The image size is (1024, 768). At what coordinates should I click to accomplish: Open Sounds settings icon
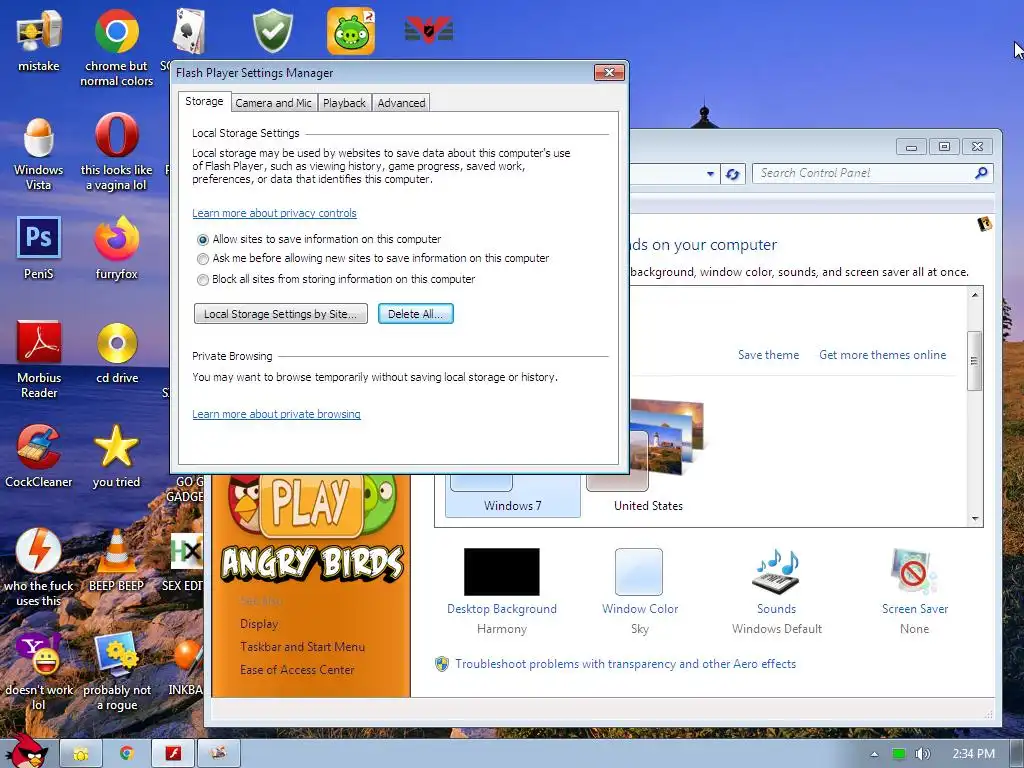[x=776, y=571]
